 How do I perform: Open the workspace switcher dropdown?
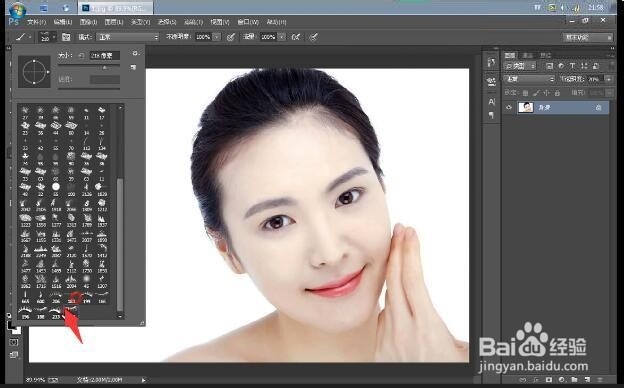point(587,37)
